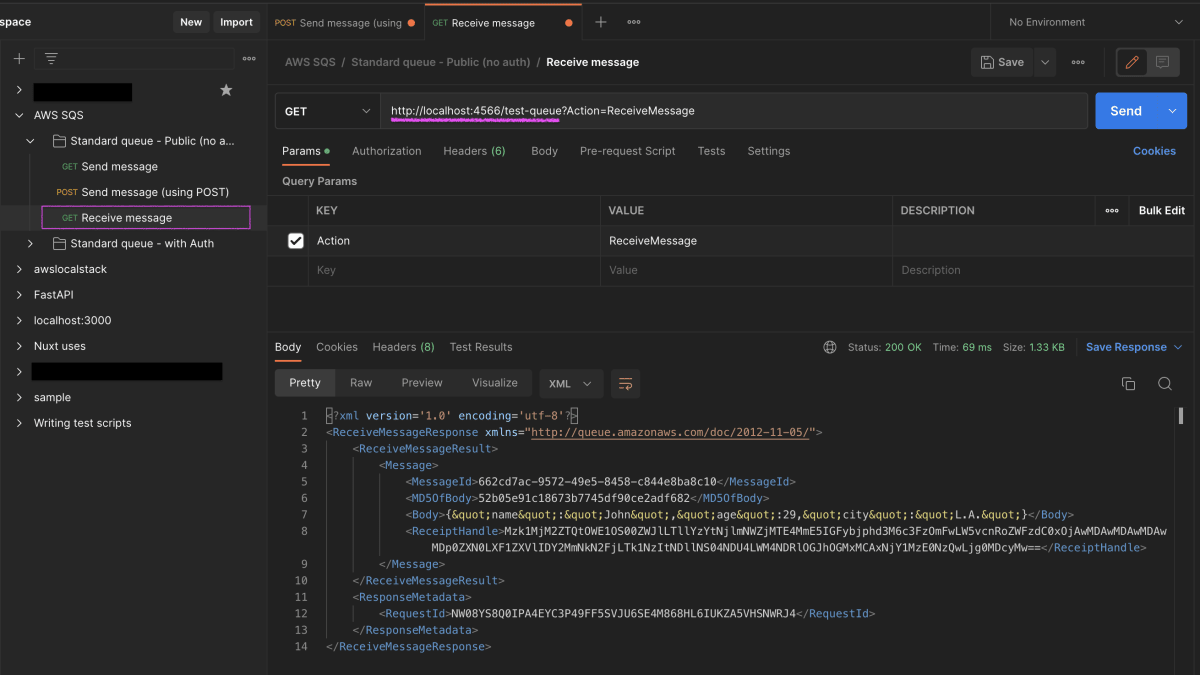Open Cookies for this request

coord(1155,150)
